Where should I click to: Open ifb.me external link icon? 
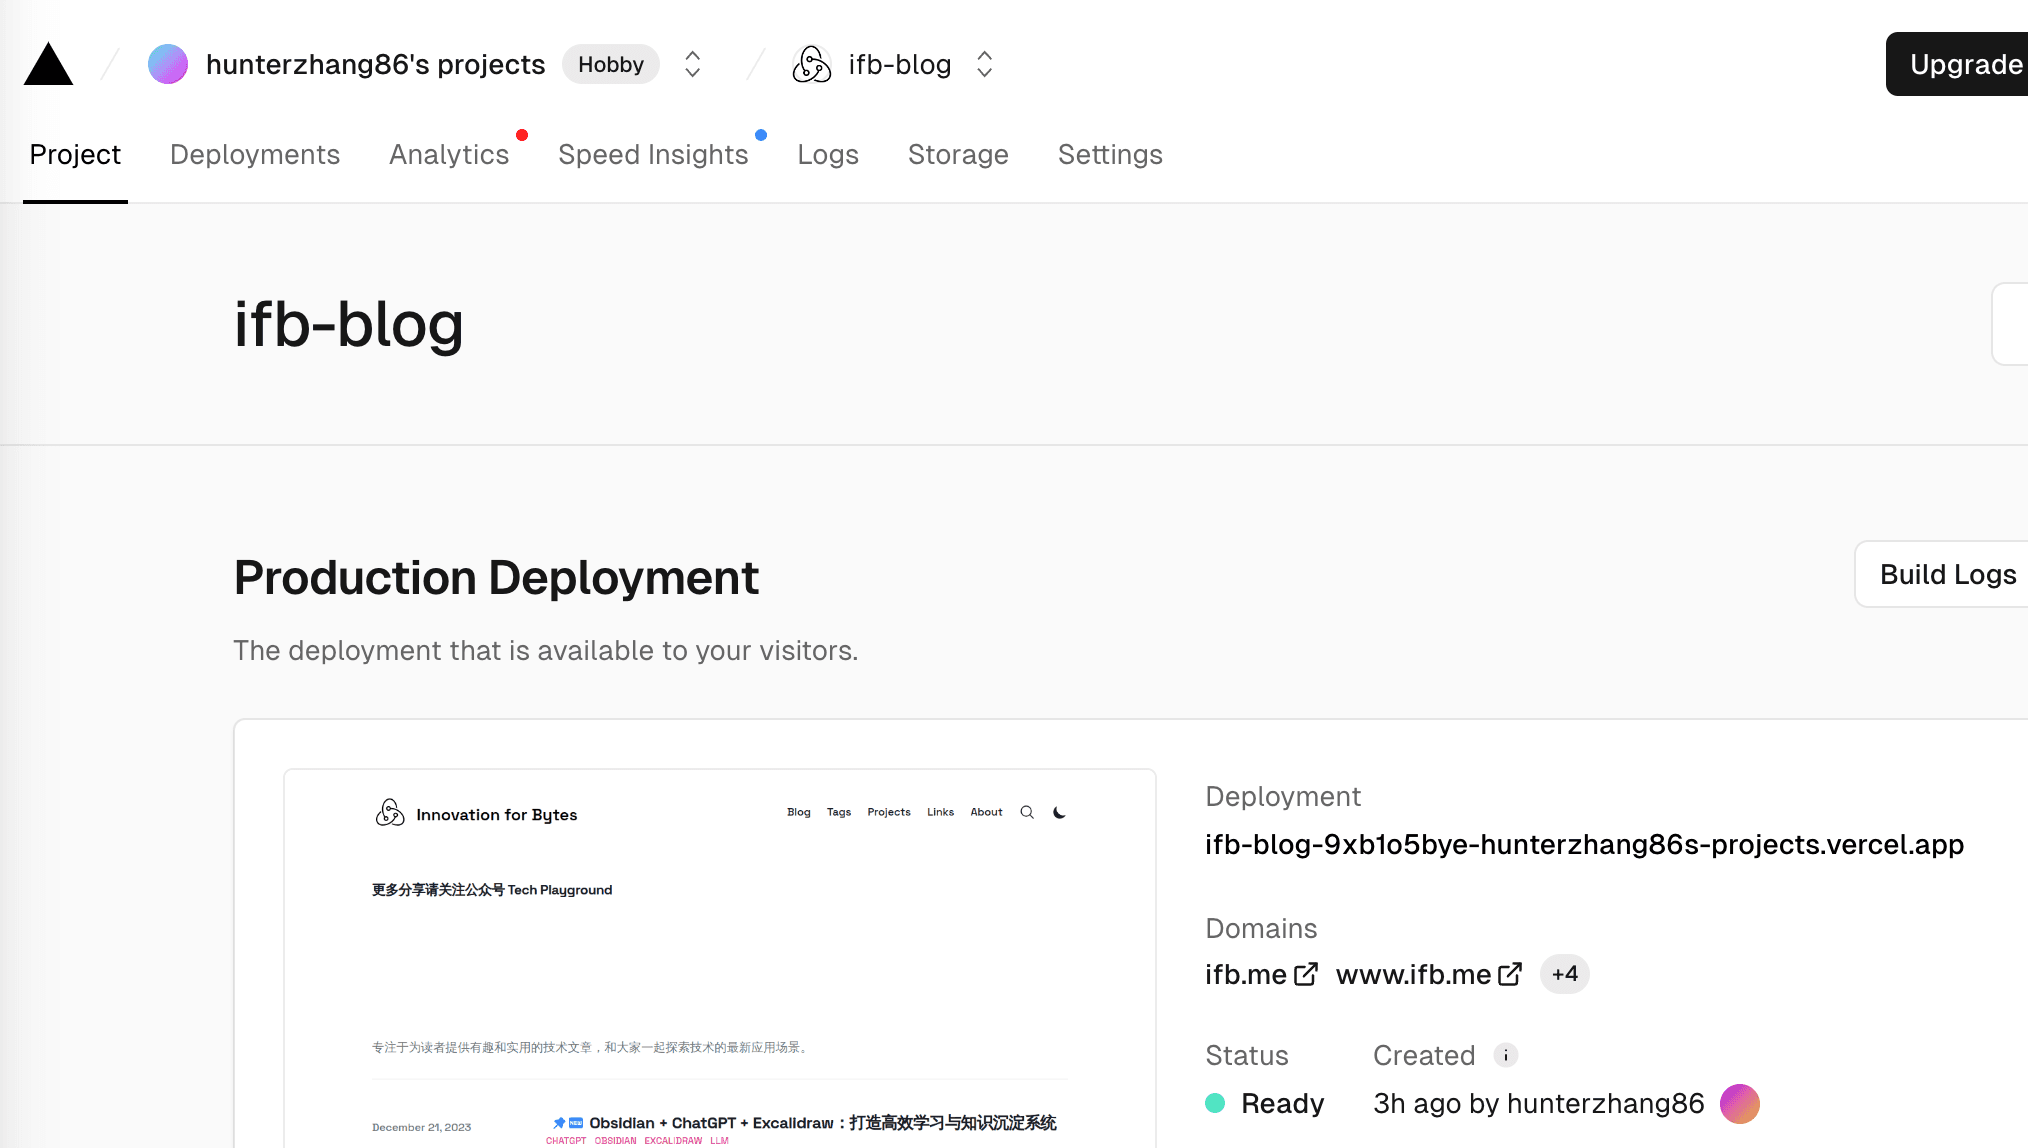pos(1305,974)
